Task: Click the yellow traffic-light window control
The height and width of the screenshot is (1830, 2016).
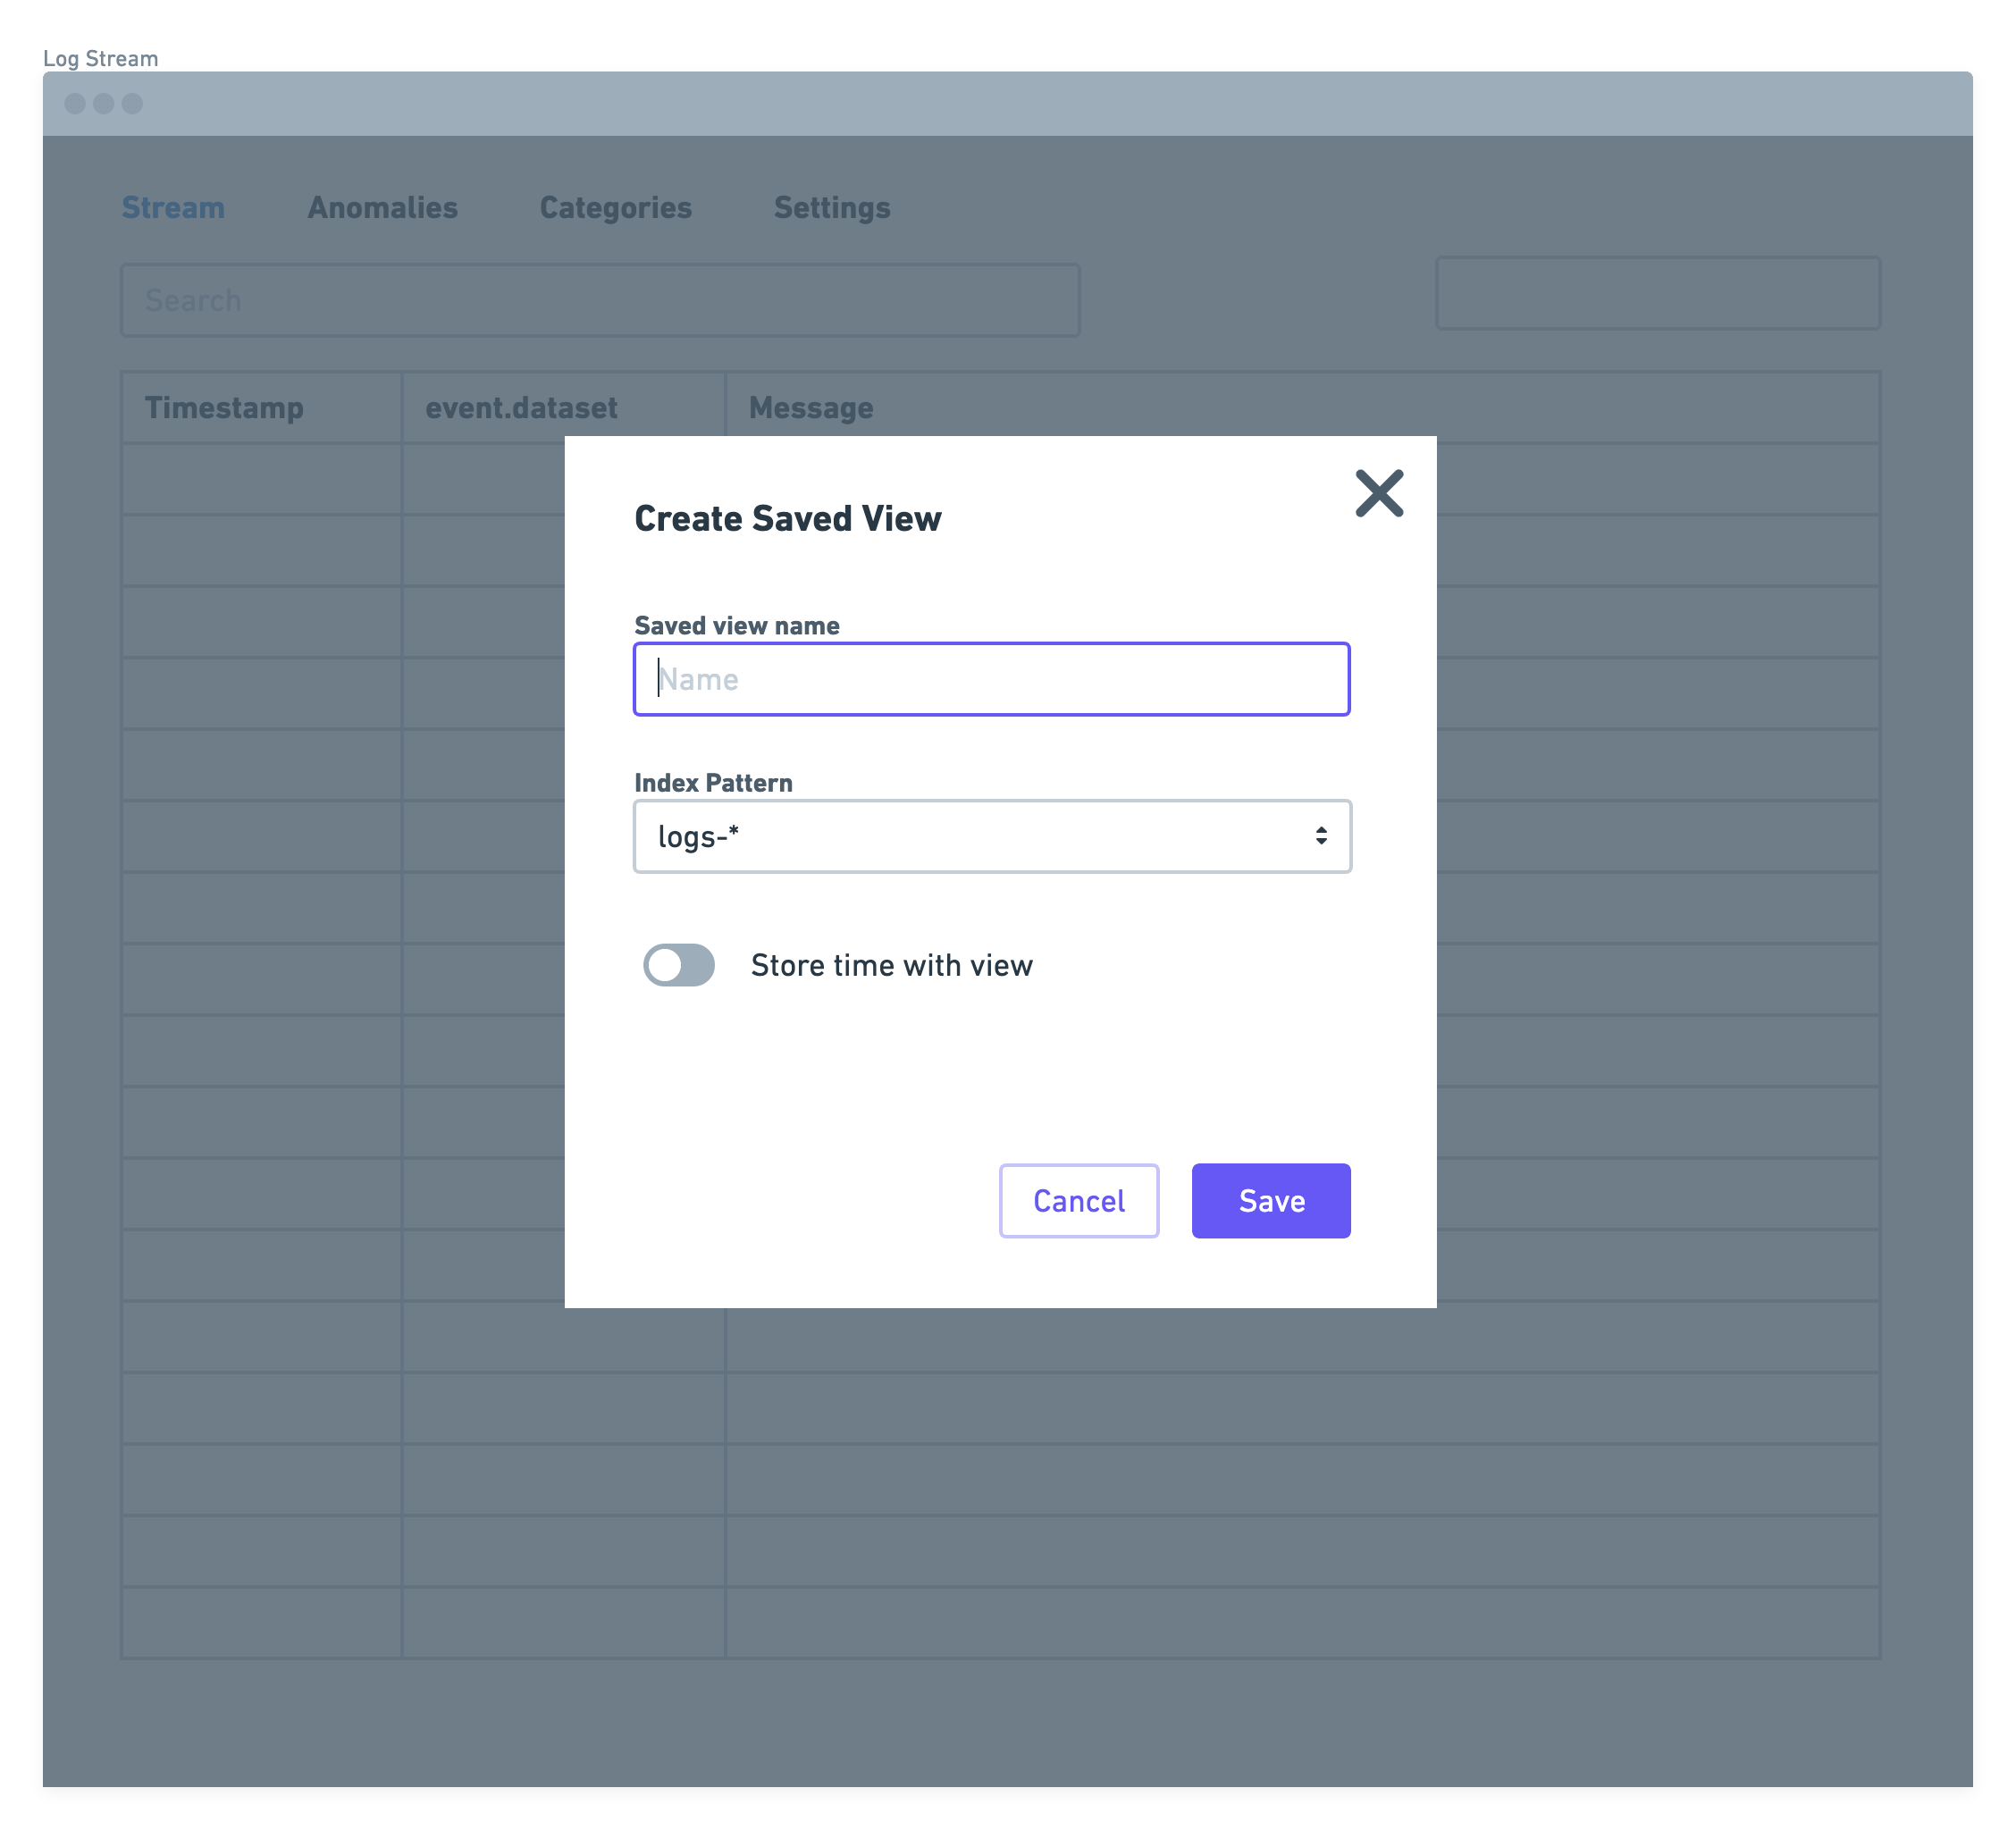Action: click(x=102, y=103)
